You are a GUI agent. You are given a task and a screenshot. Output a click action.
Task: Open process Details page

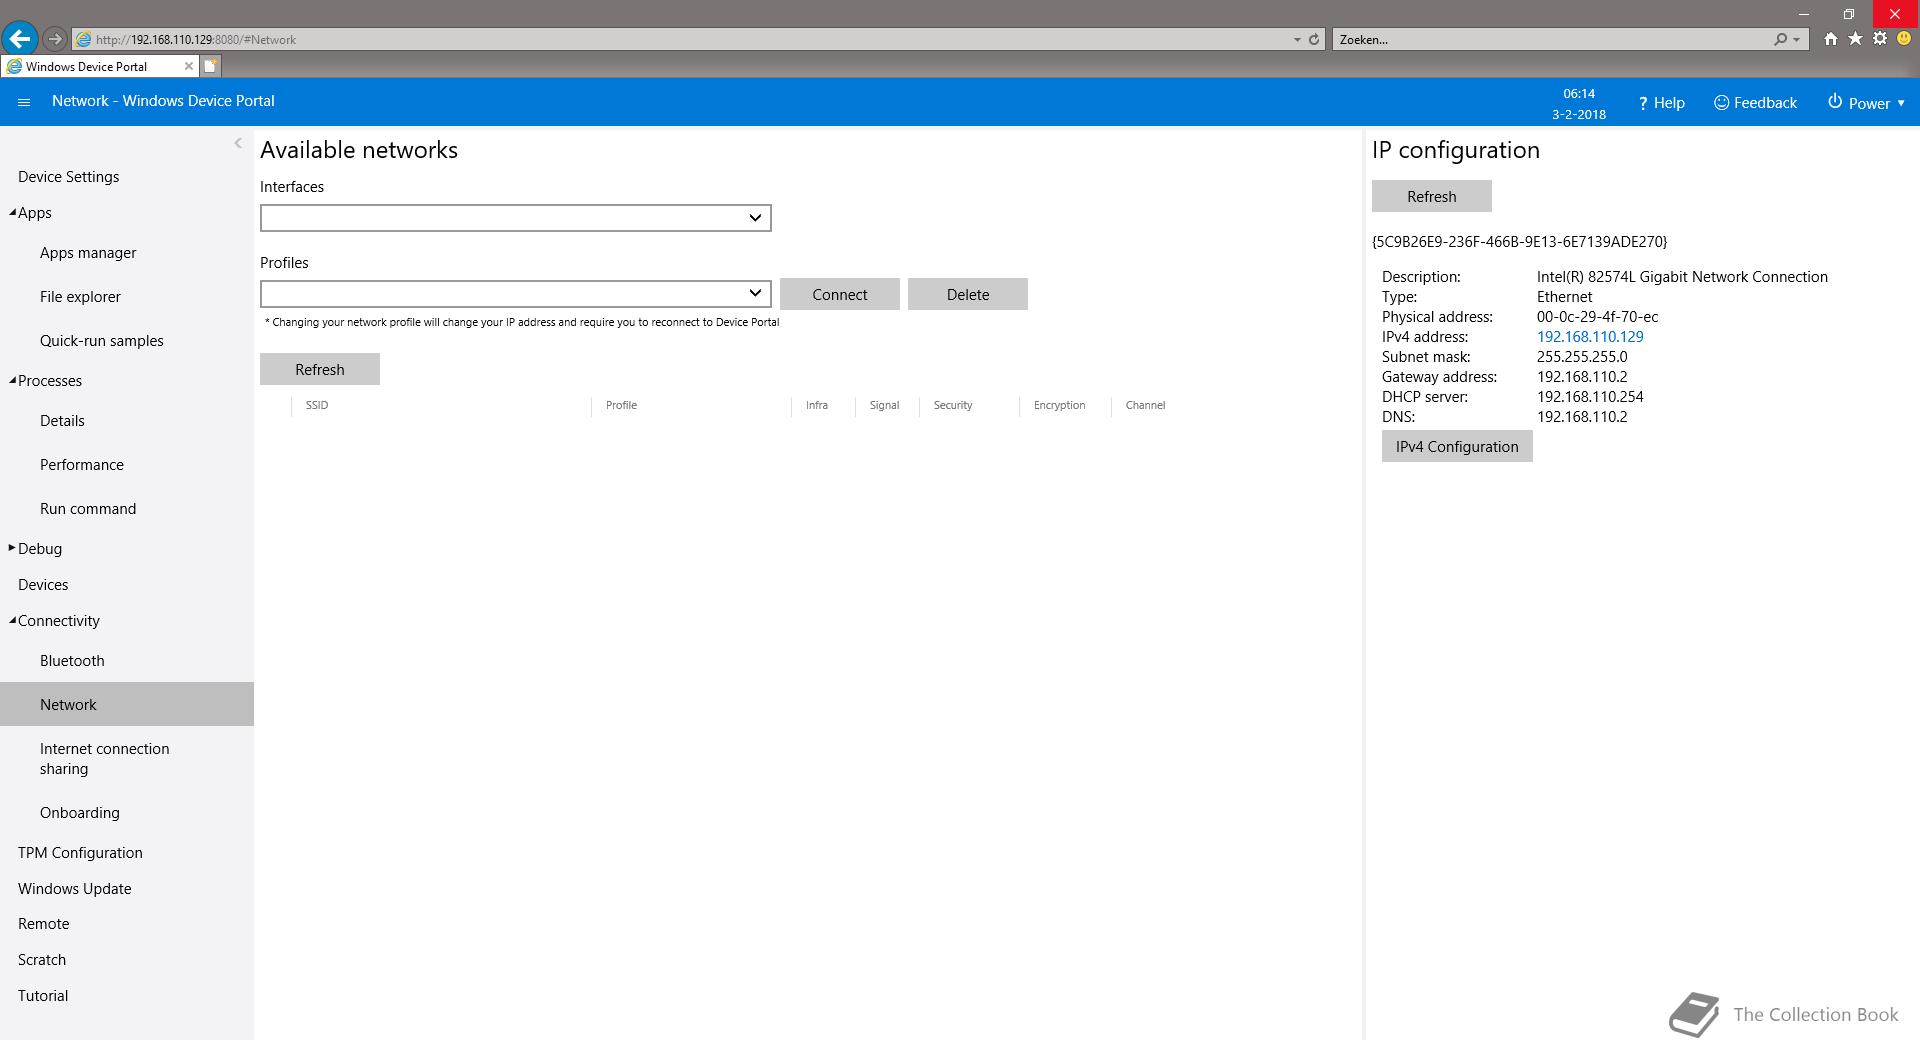pos(62,421)
